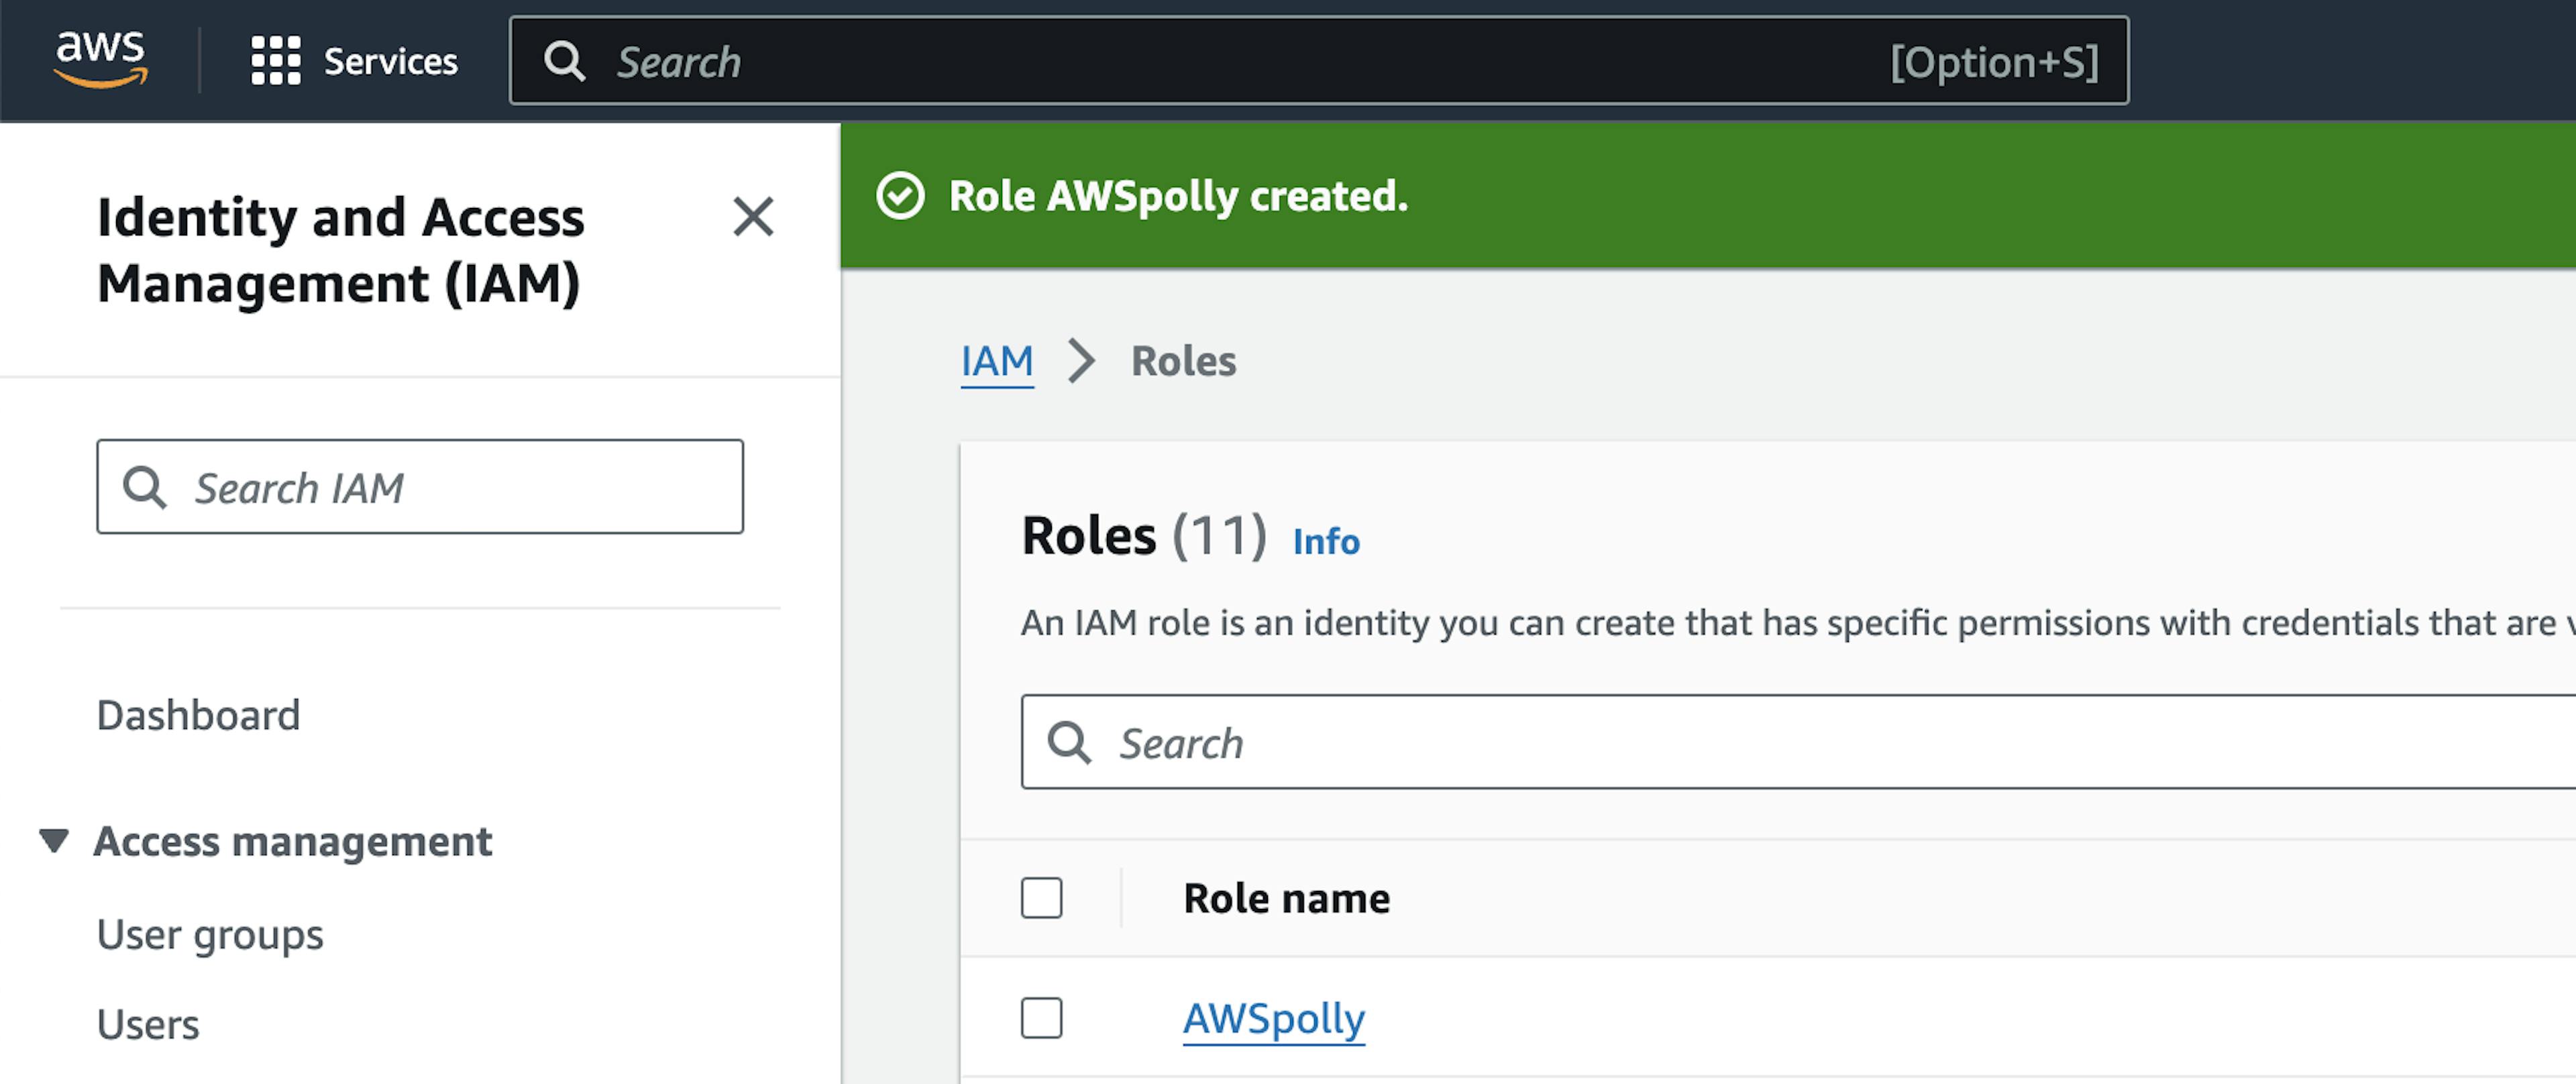
Task: Toggle the select-all roles checkbox
Action: (1041, 898)
